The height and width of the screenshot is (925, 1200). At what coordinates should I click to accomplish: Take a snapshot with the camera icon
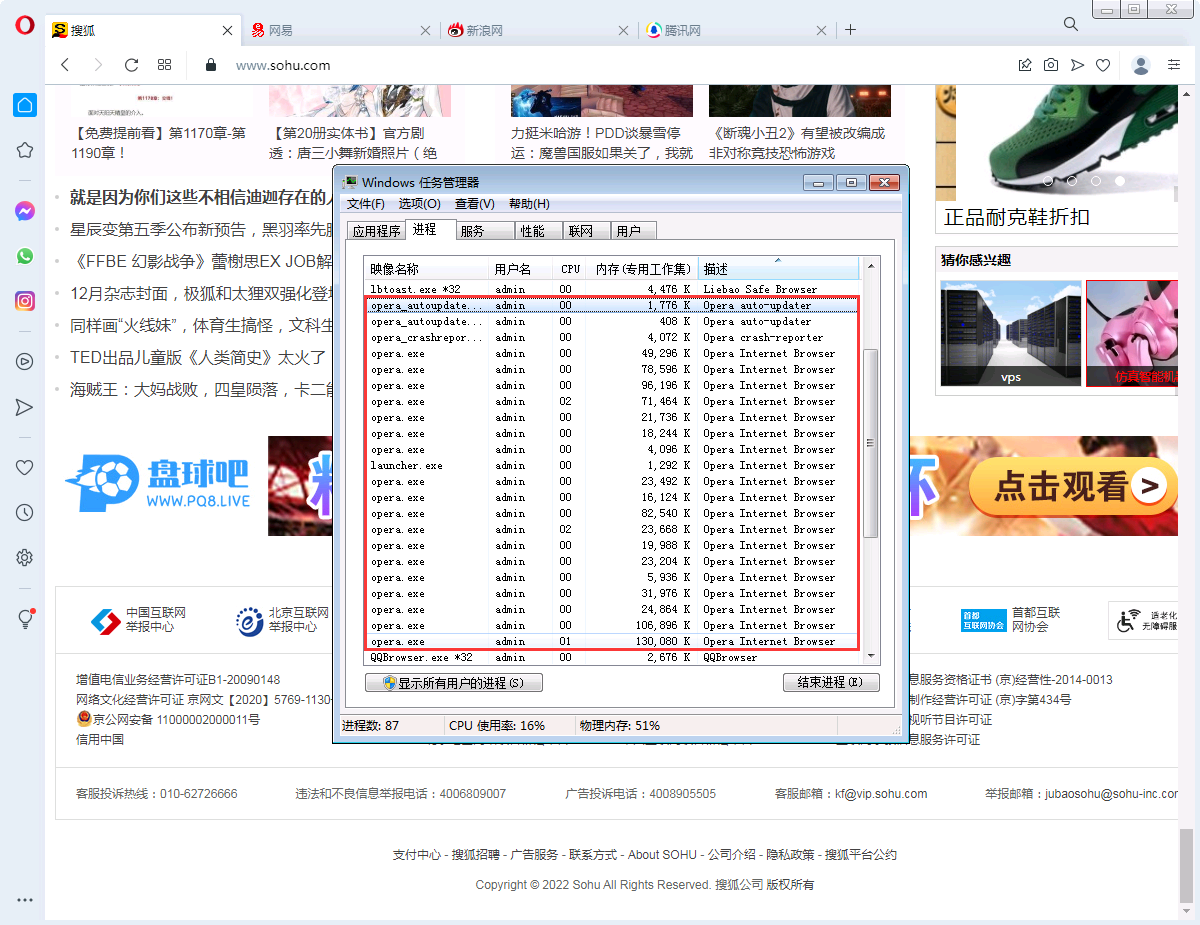pos(1051,65)
